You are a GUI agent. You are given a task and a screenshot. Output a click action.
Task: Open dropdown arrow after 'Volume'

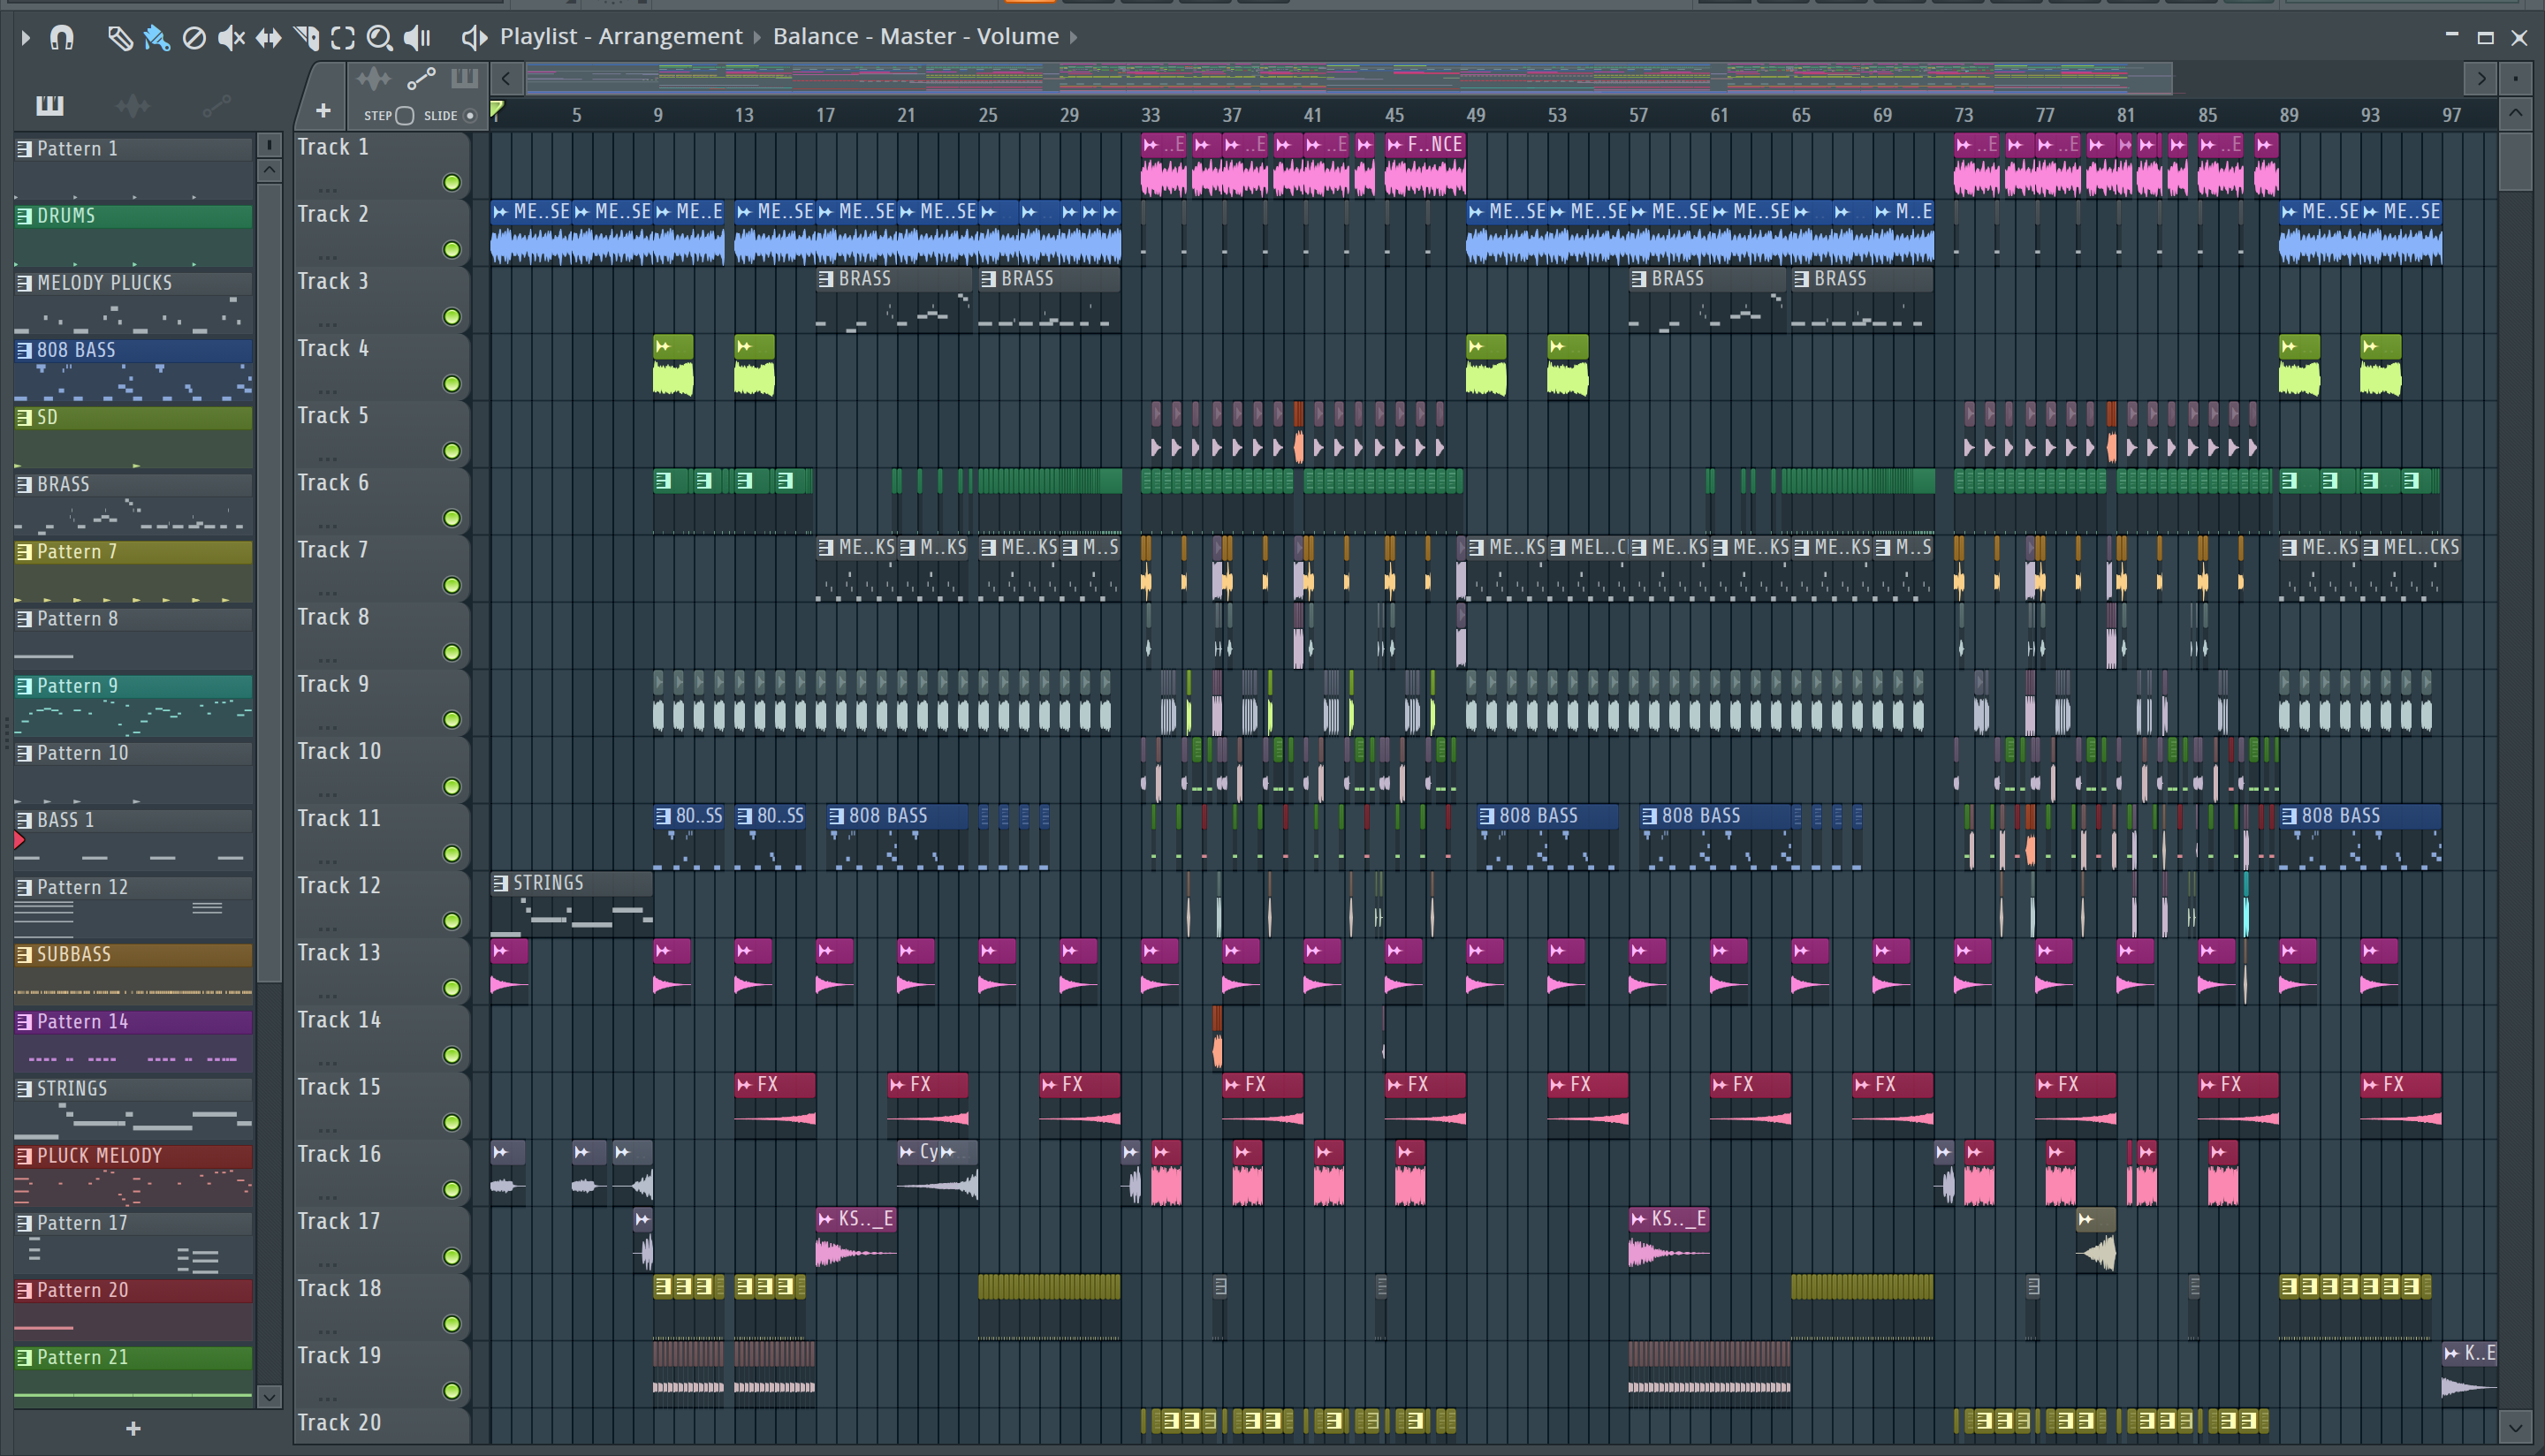pos(1074,38)
